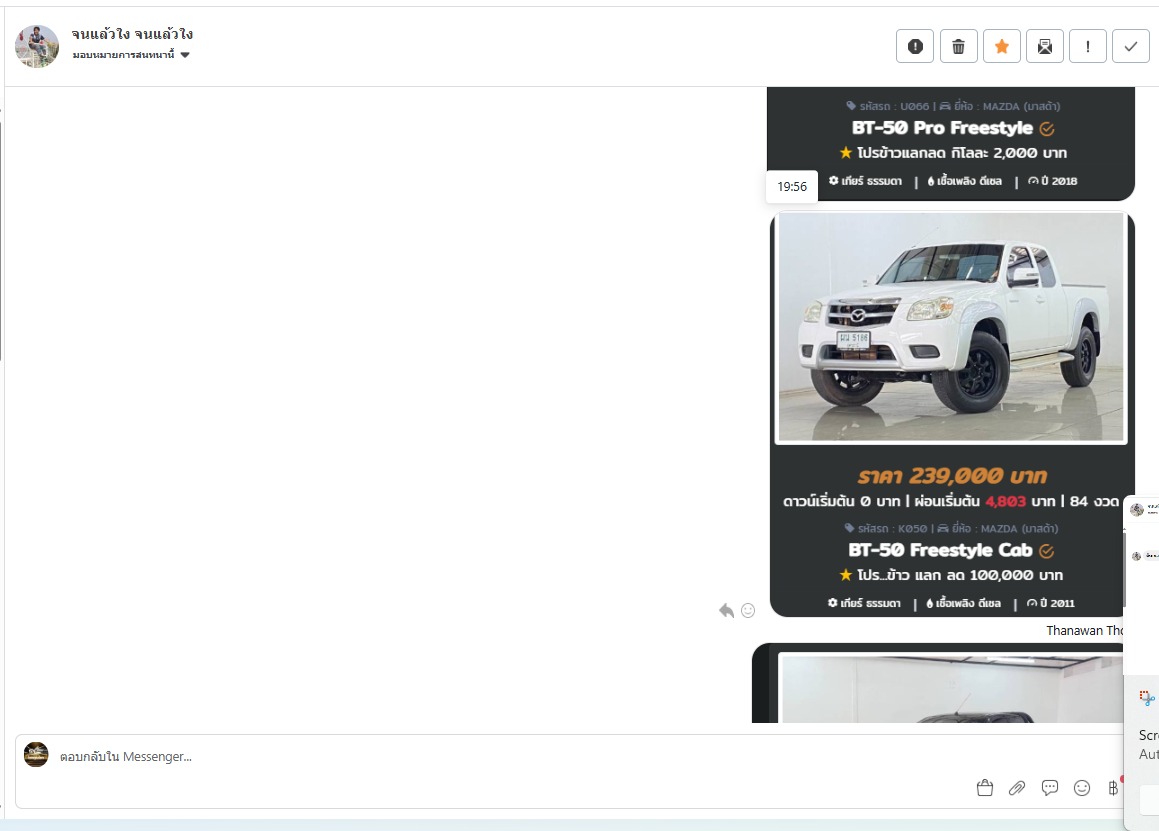Click the page avatar beside reply box

pos(36,755)
